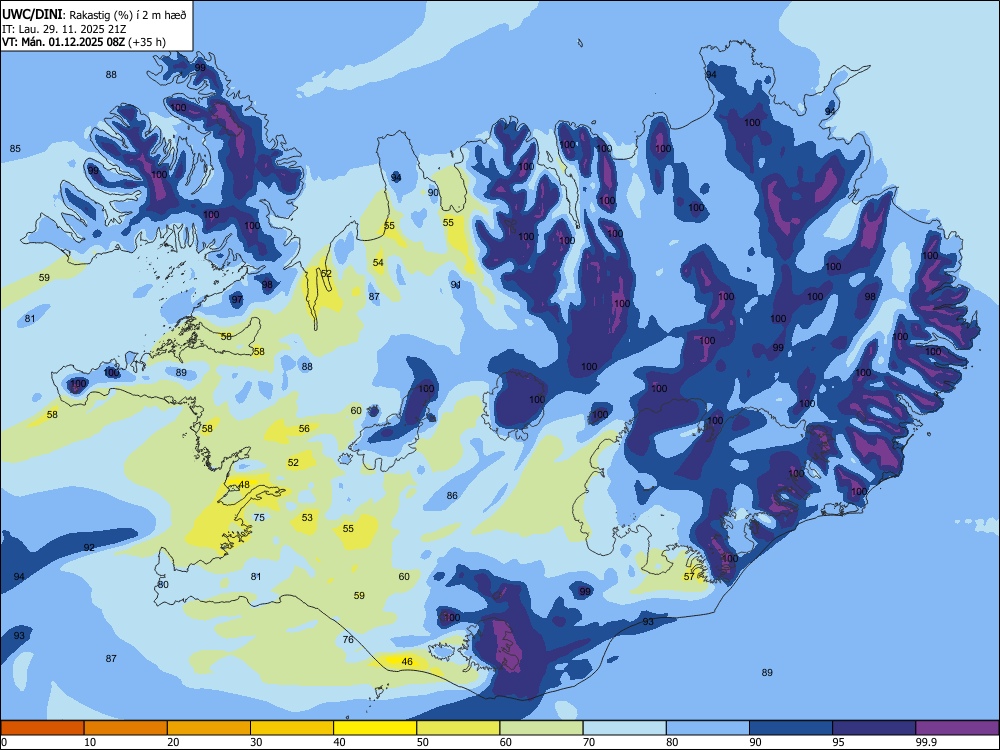Click the humidity value 46 on the map

point(407,661)
